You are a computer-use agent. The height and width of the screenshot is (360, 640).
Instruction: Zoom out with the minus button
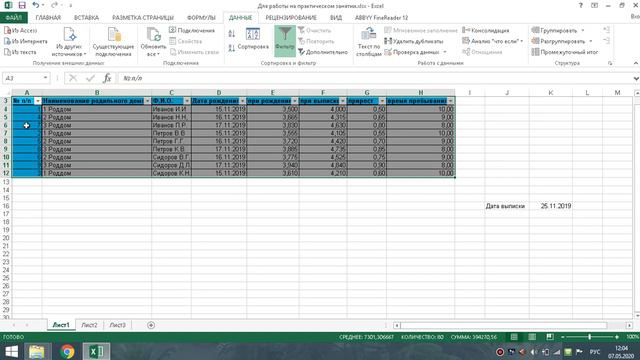tap(562, 337)
